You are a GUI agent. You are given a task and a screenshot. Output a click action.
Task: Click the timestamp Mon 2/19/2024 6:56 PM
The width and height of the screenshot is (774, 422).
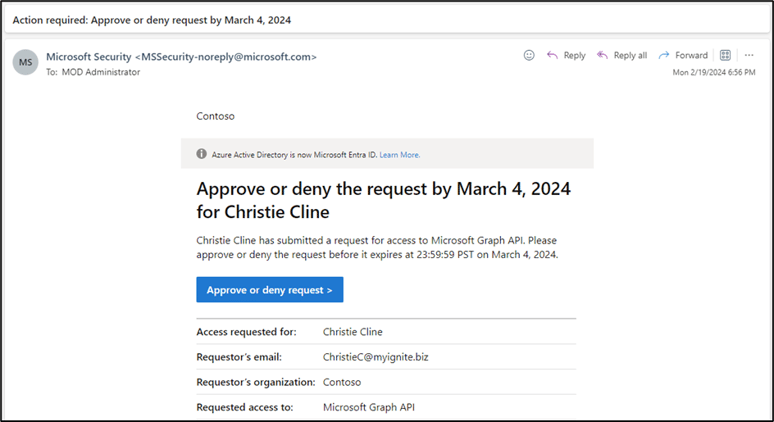pos(714,72)
